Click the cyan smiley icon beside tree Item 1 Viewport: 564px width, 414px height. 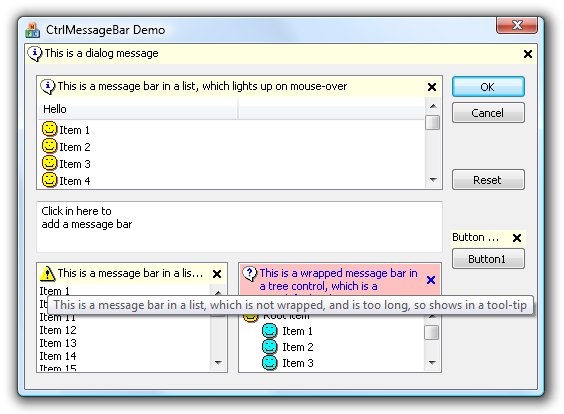pos(269,331)
